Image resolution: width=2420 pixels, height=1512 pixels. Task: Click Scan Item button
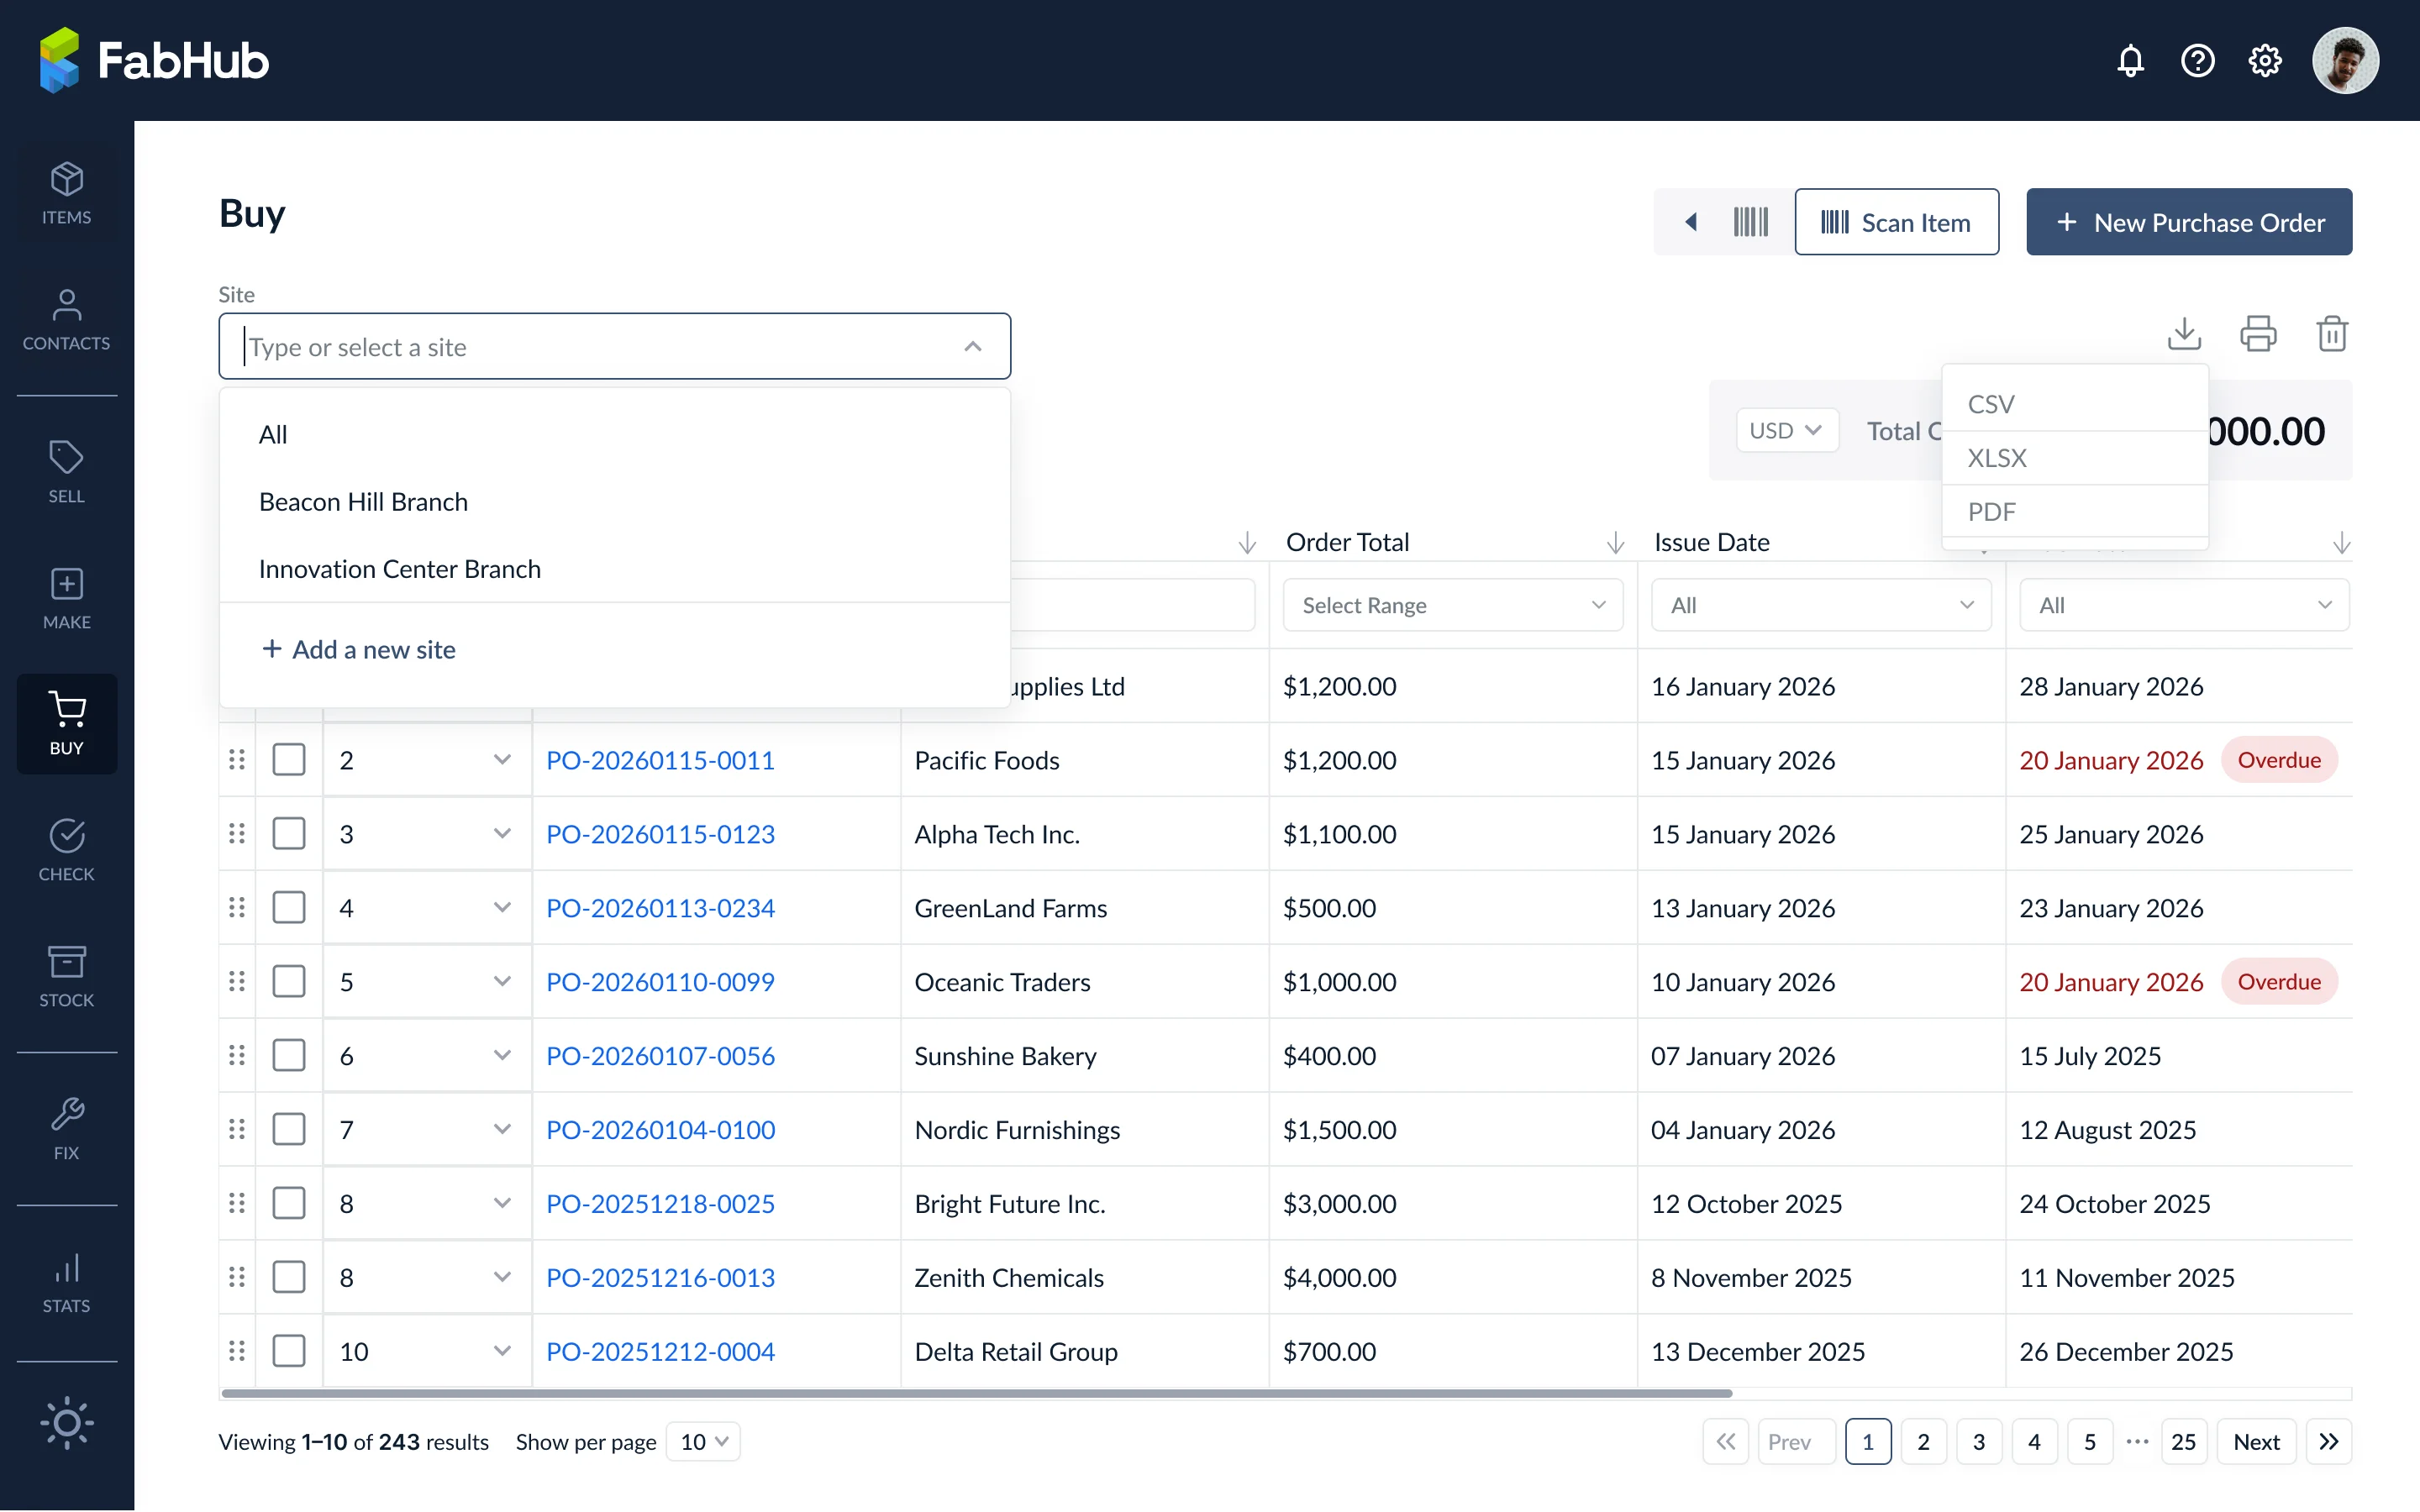[1896, 222]
